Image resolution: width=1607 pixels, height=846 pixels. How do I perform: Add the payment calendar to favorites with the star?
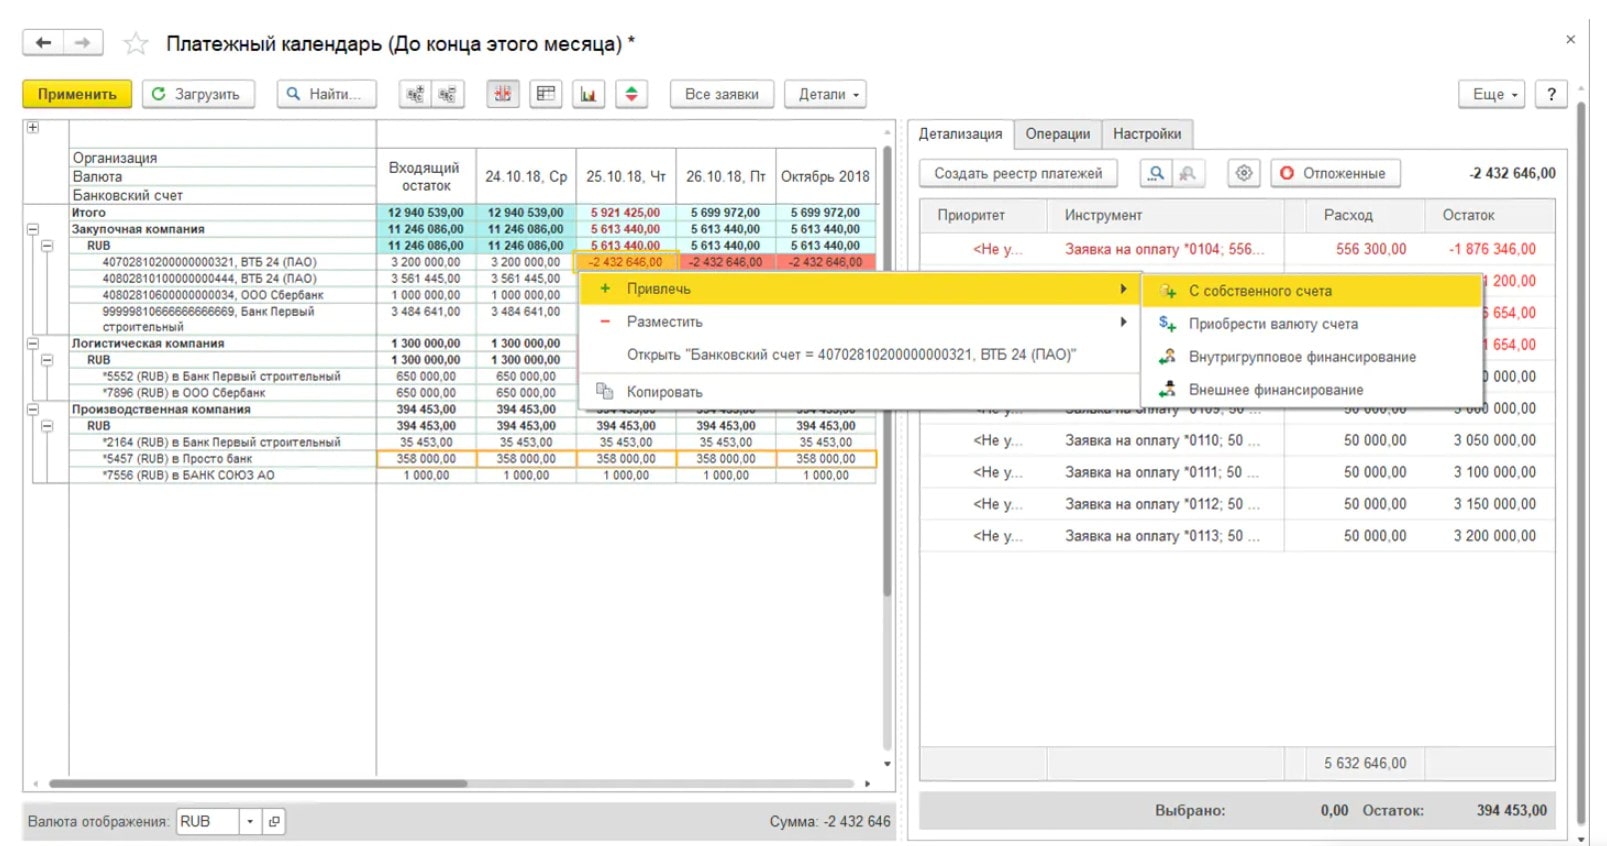point(136,44)
